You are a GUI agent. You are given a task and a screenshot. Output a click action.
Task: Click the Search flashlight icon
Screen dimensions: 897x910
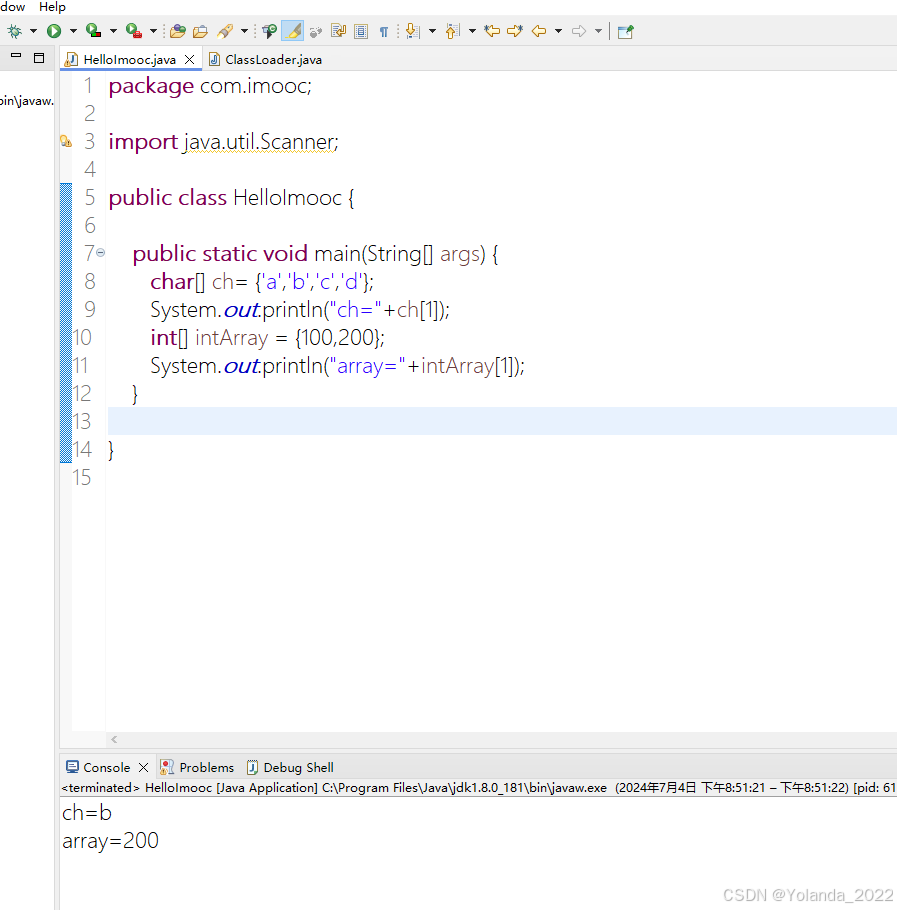click(226, 31)
